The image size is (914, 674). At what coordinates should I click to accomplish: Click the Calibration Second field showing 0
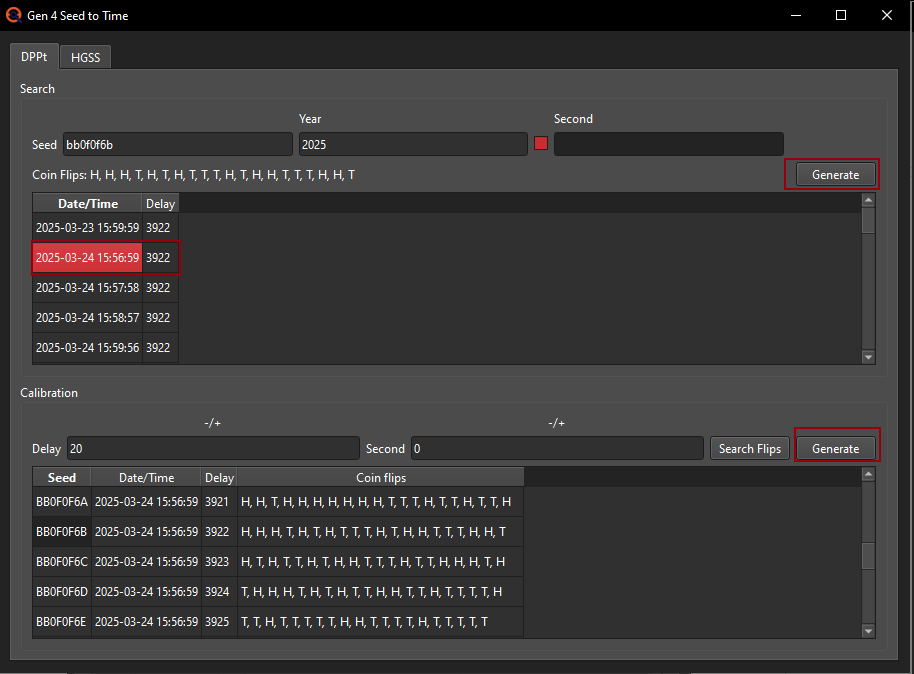point(557,448)
